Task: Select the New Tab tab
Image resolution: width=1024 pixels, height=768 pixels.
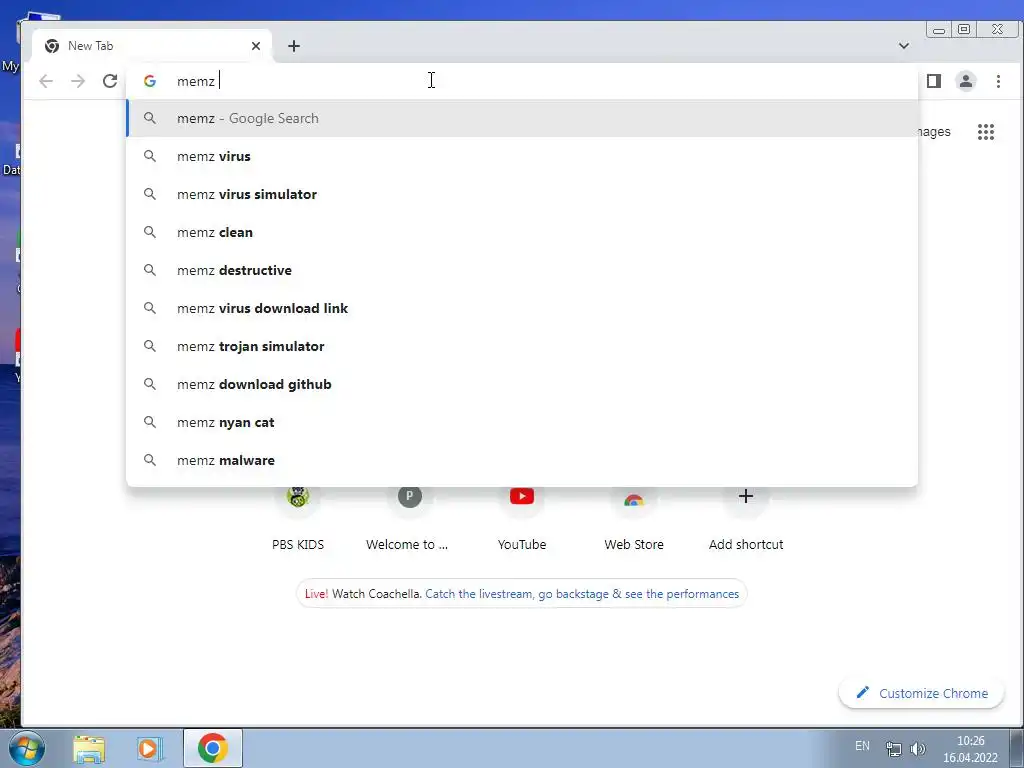Action: pyautogui.click(x=152, y=46)
